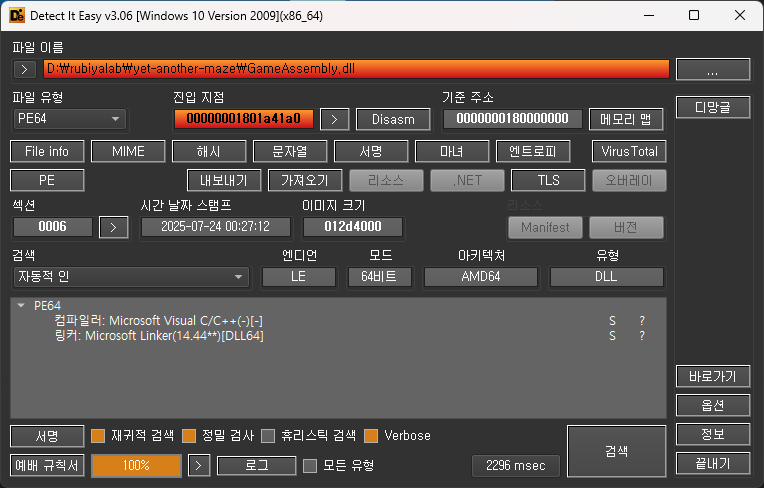Open the 메모리 맵 view

click(626, 119)
